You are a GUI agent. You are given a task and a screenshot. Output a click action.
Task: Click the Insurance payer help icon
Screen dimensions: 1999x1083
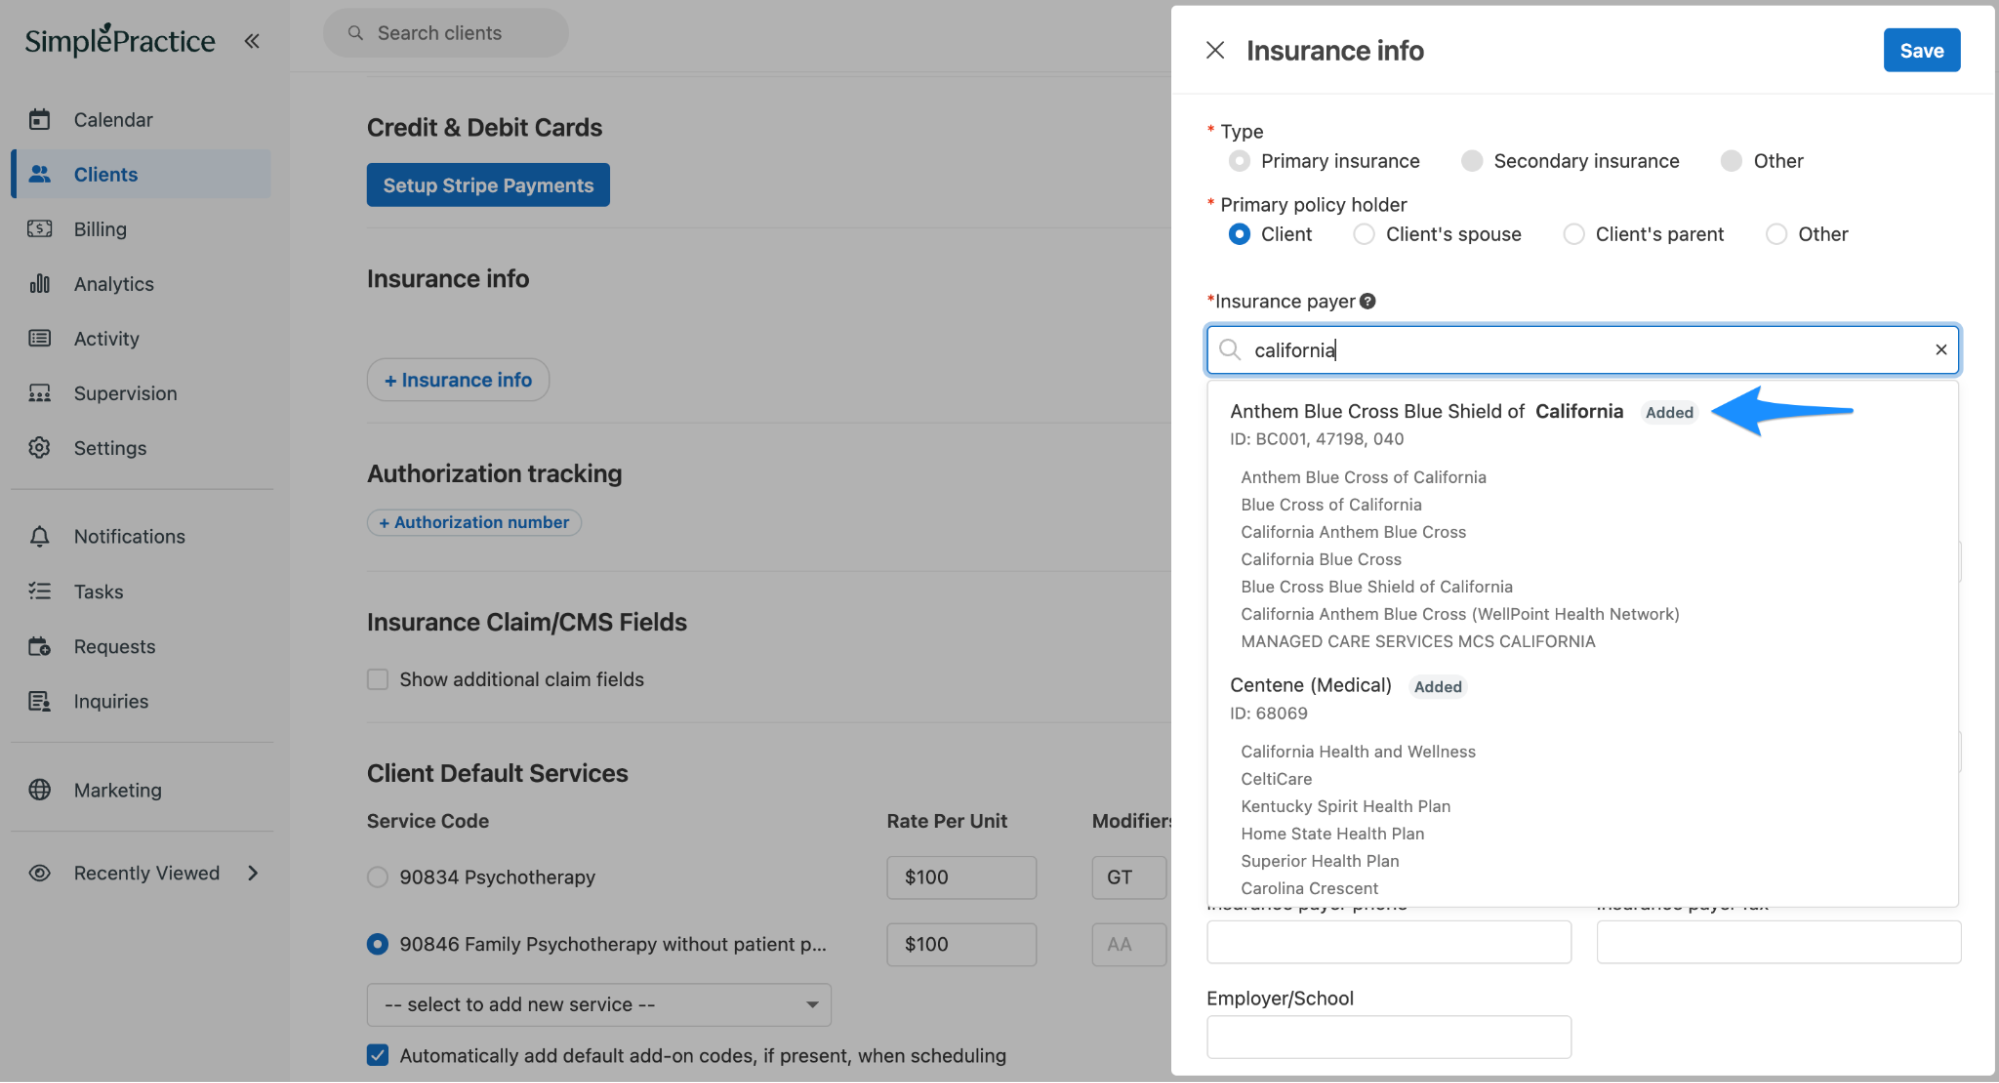tap(1367, 301)
